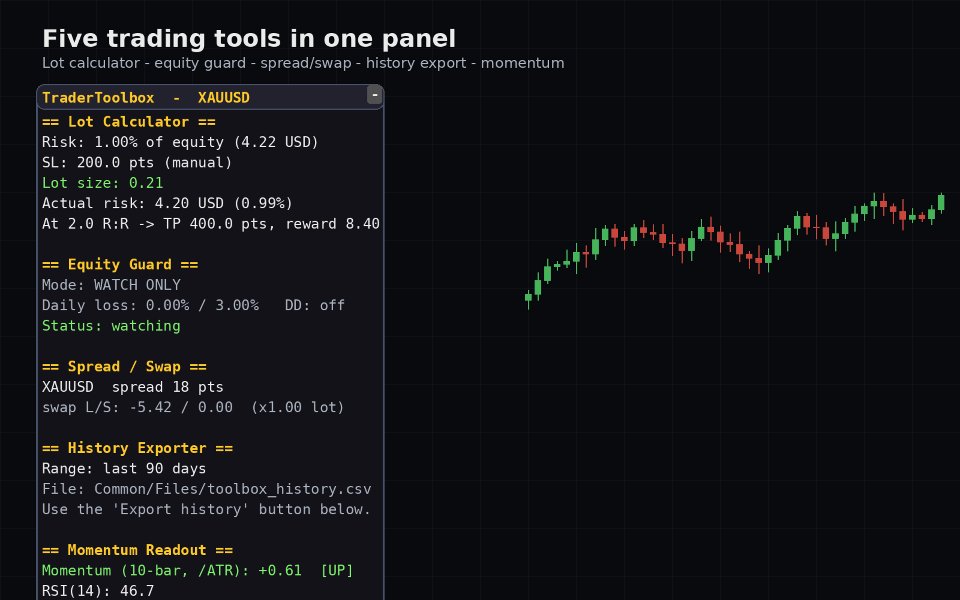Select the '== Equity Guard ==' header
Screen dimensions: 960x600
120,264
